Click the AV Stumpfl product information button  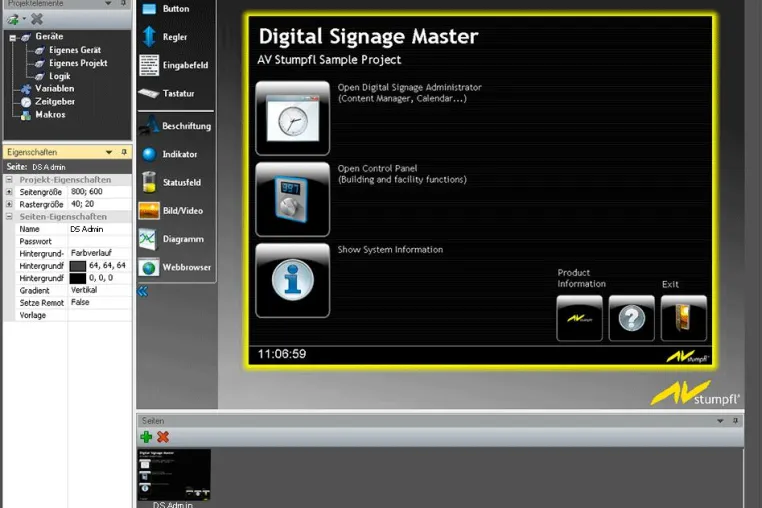coord(579,318)
